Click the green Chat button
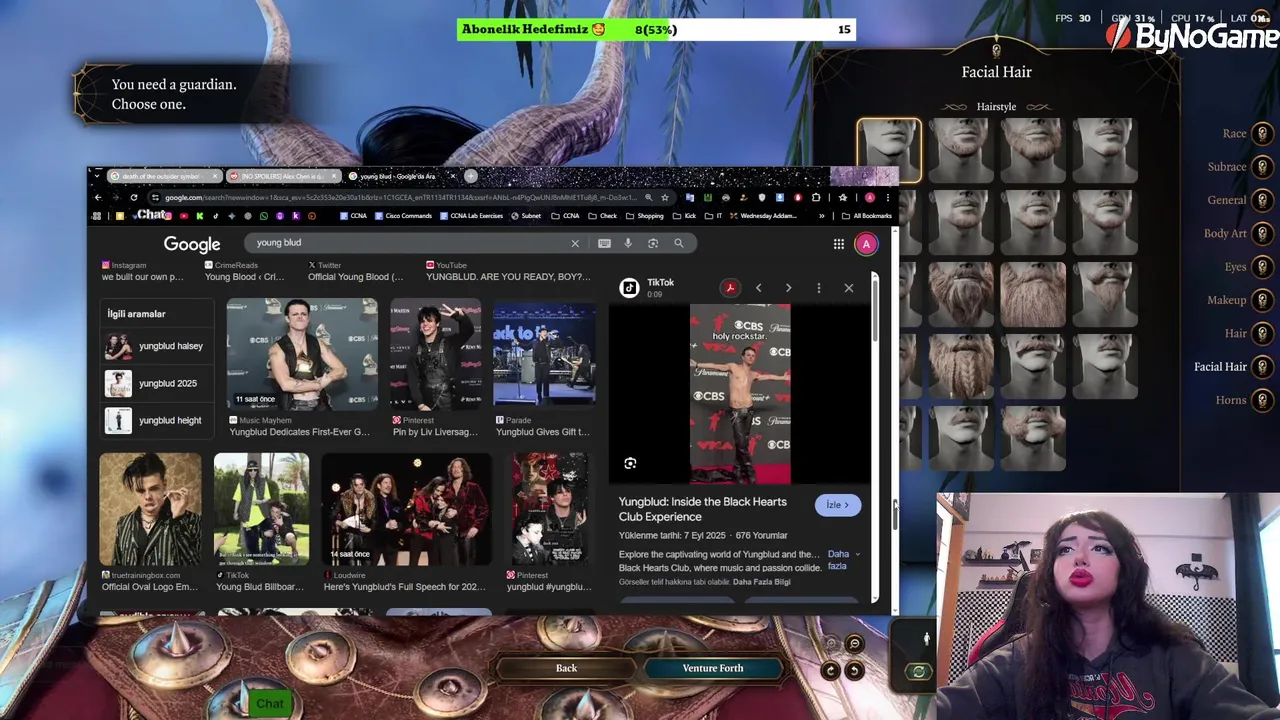The height and width of the screenshot is (720, 1280). coord(269,703)
